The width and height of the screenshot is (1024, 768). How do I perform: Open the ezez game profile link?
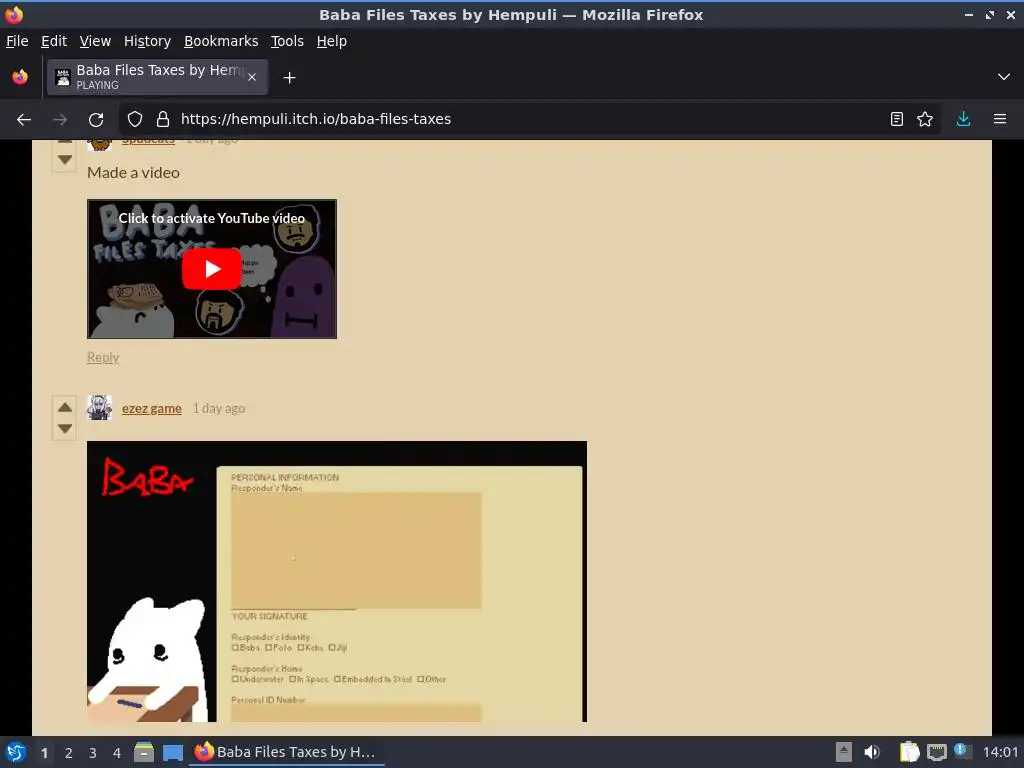pos(152,408)
